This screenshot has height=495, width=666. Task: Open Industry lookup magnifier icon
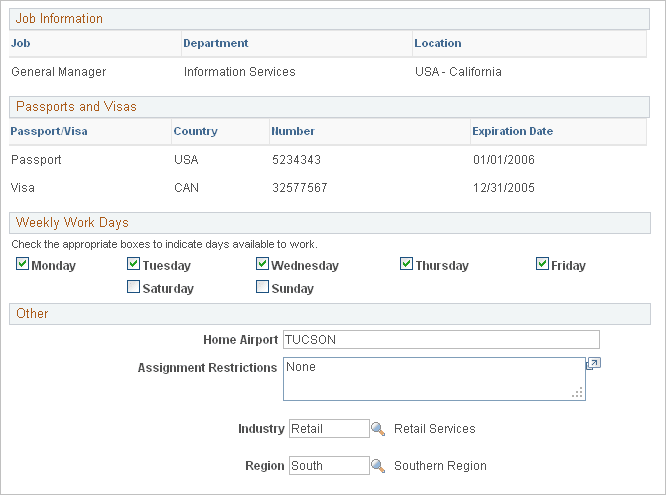click(x=378, y=429)
